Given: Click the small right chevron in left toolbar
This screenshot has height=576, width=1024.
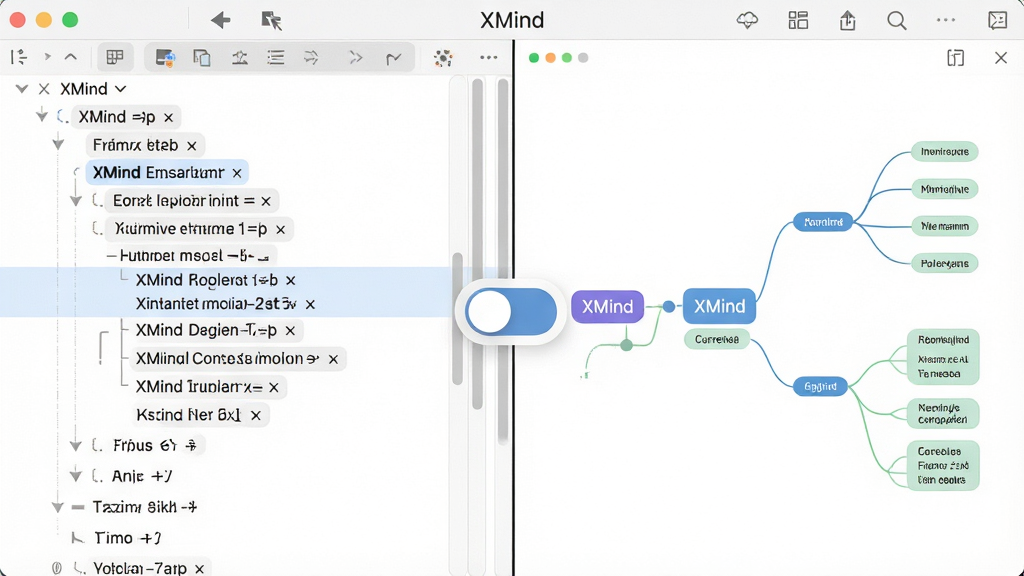Looking at the screenshot, I should coord(47,57).
